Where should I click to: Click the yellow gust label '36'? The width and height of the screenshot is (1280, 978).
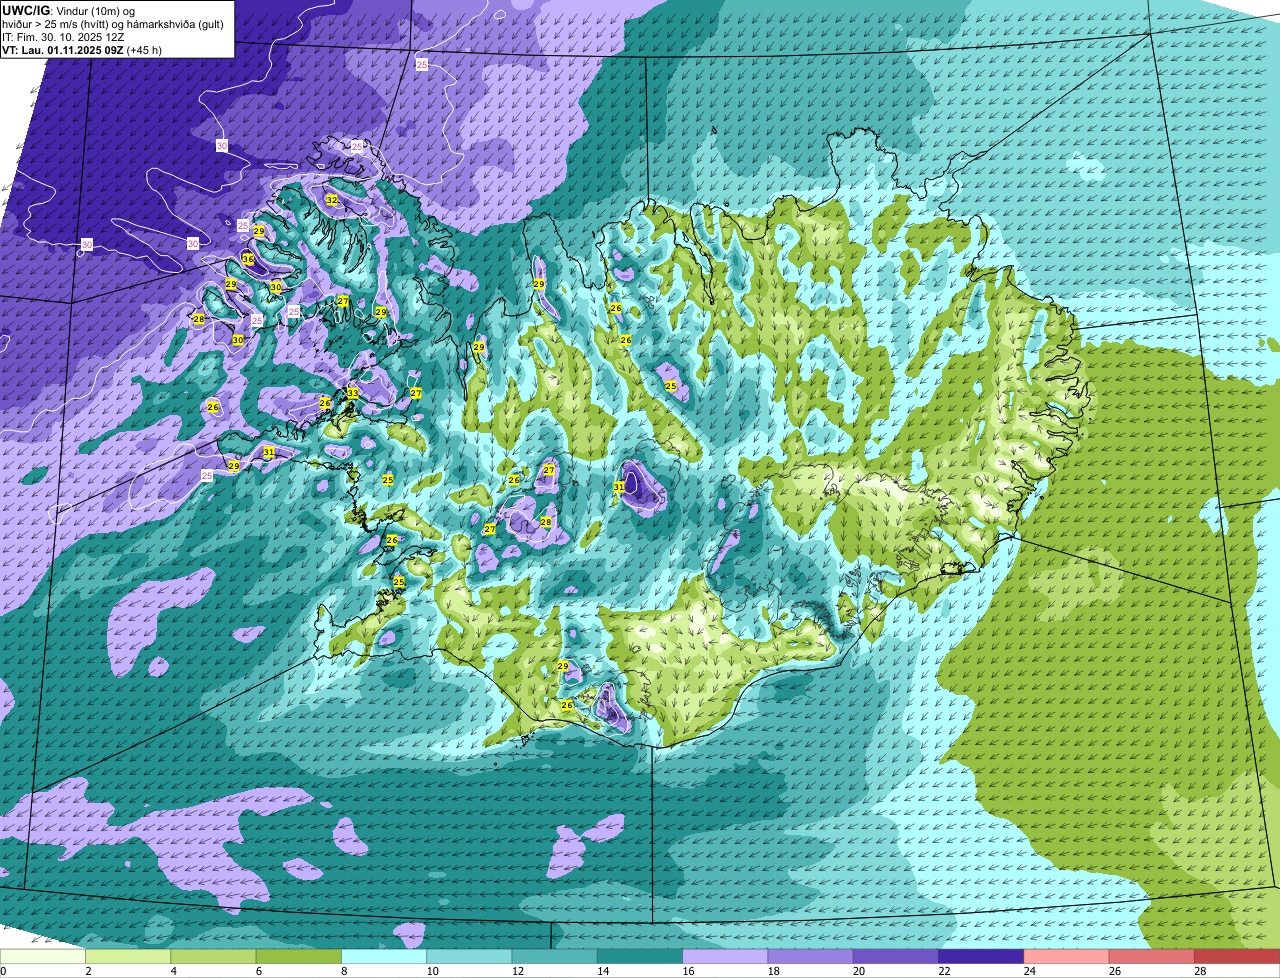point(248,260)
